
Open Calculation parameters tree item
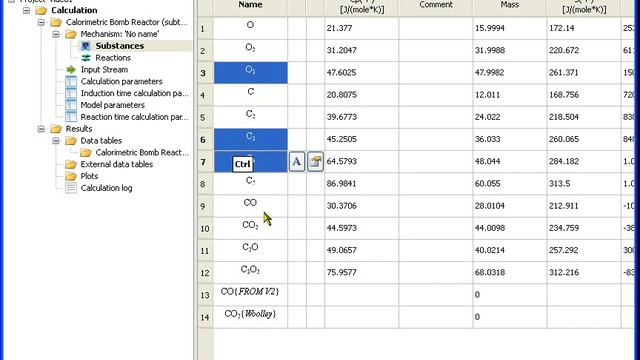click(121, 81)
